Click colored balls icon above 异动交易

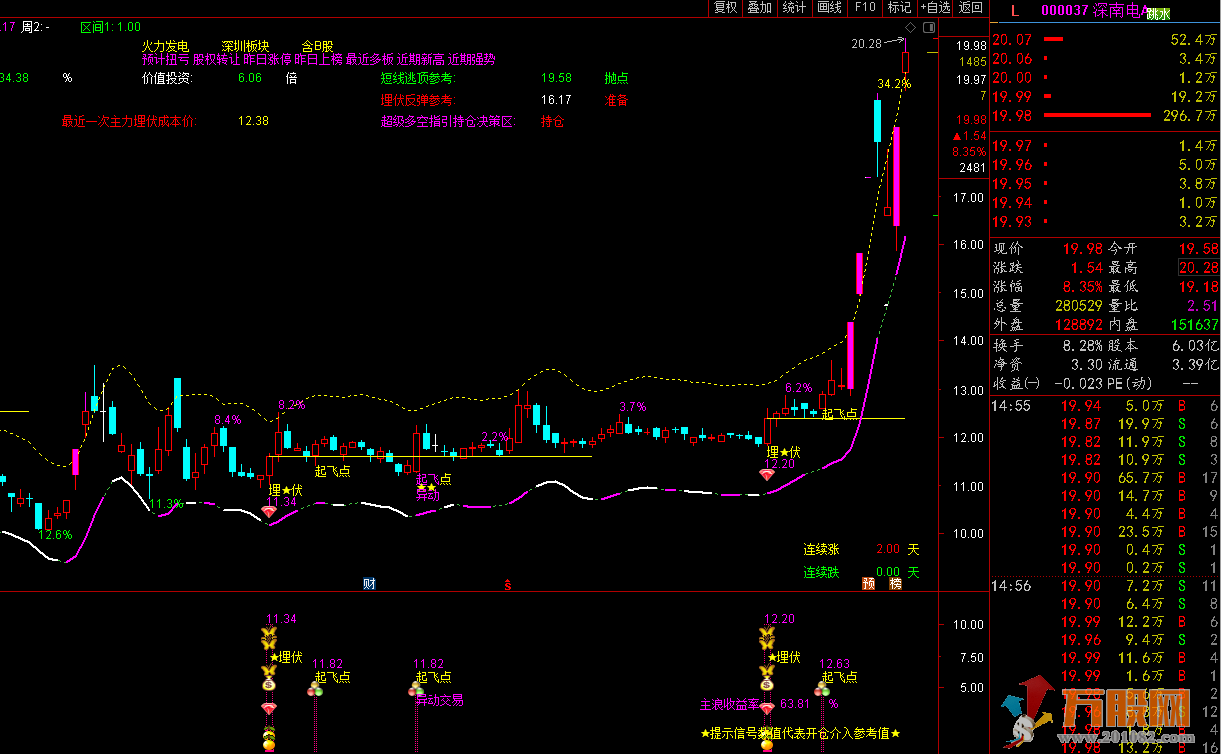click(x=416, y=690)
